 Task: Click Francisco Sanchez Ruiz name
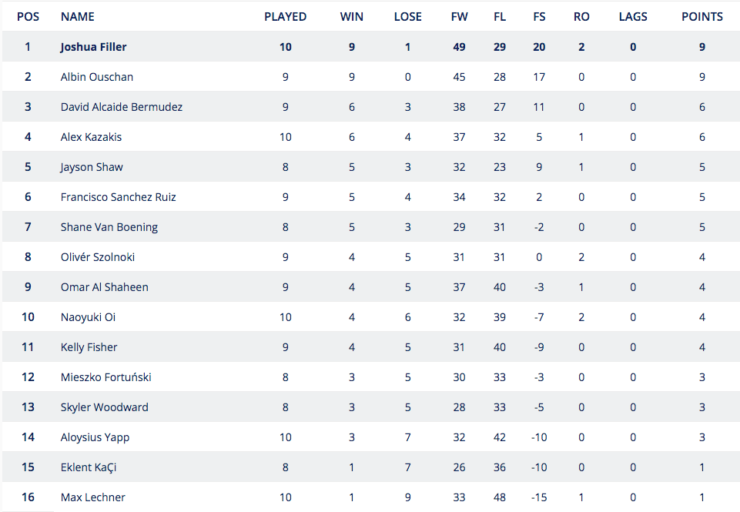coord(118,197)
